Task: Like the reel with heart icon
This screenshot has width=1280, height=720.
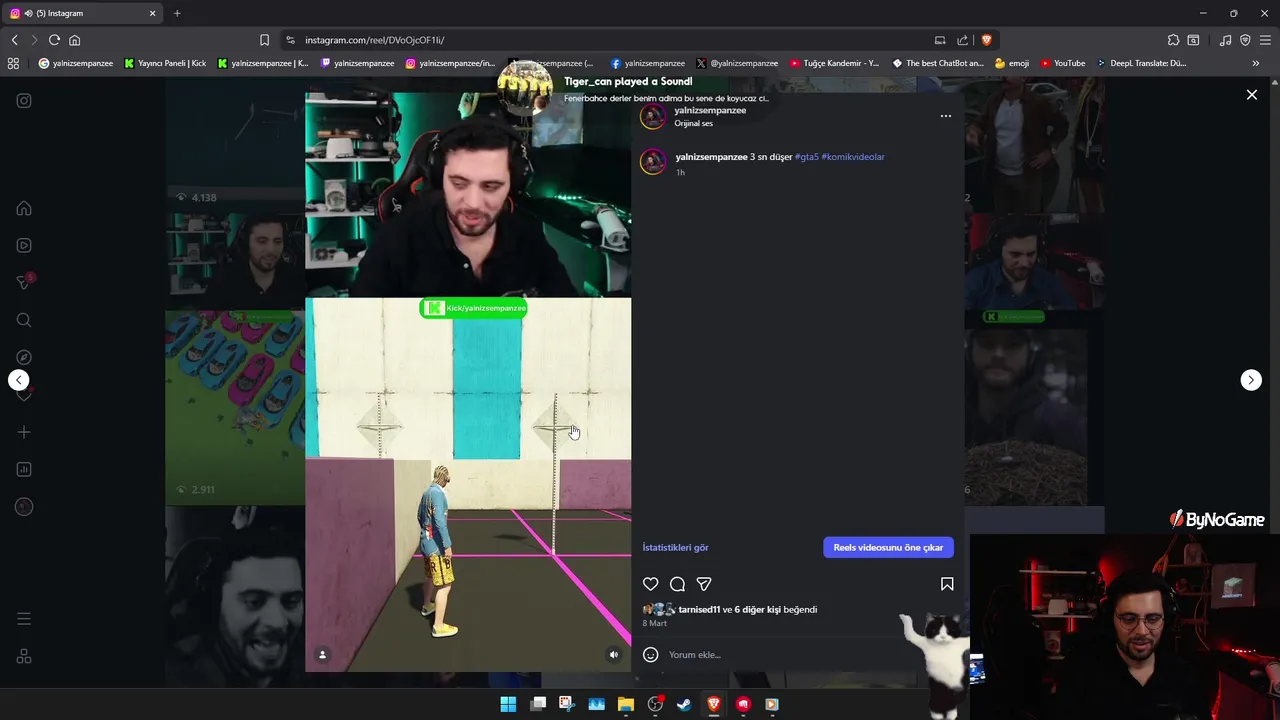Action: click(x=651, y=584)
